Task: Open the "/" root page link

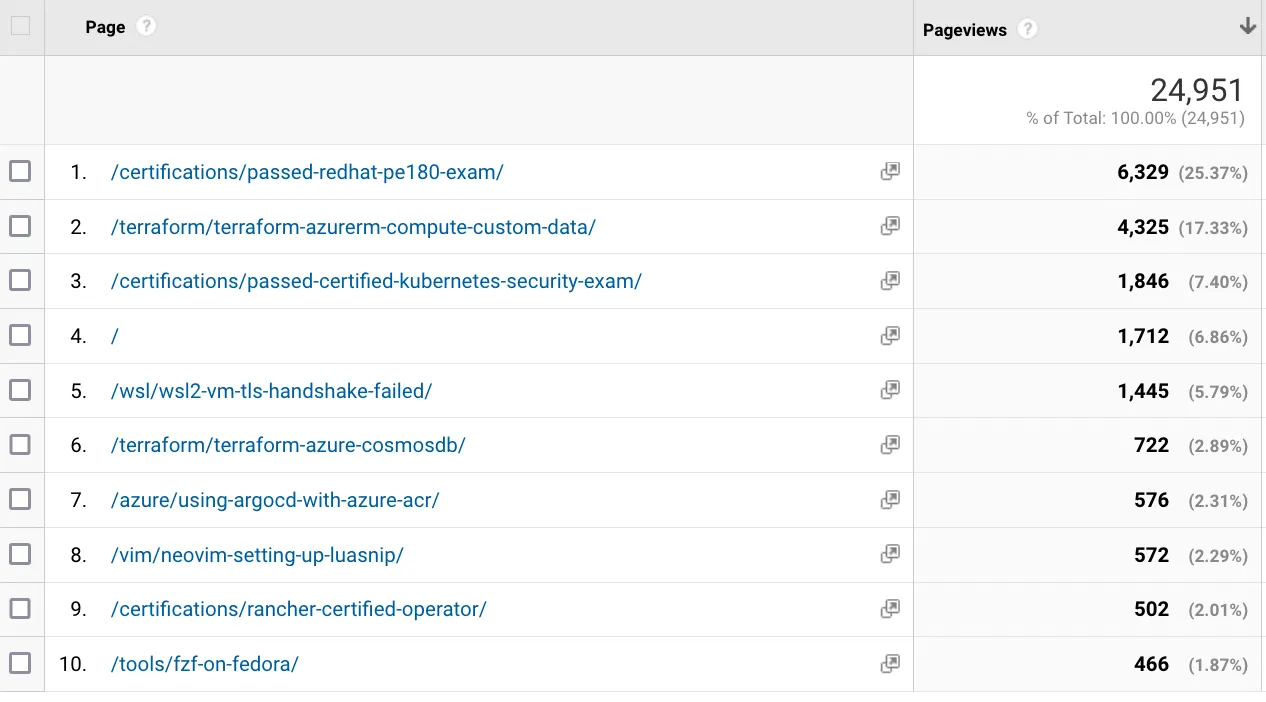Action: [x=115, y=336]
